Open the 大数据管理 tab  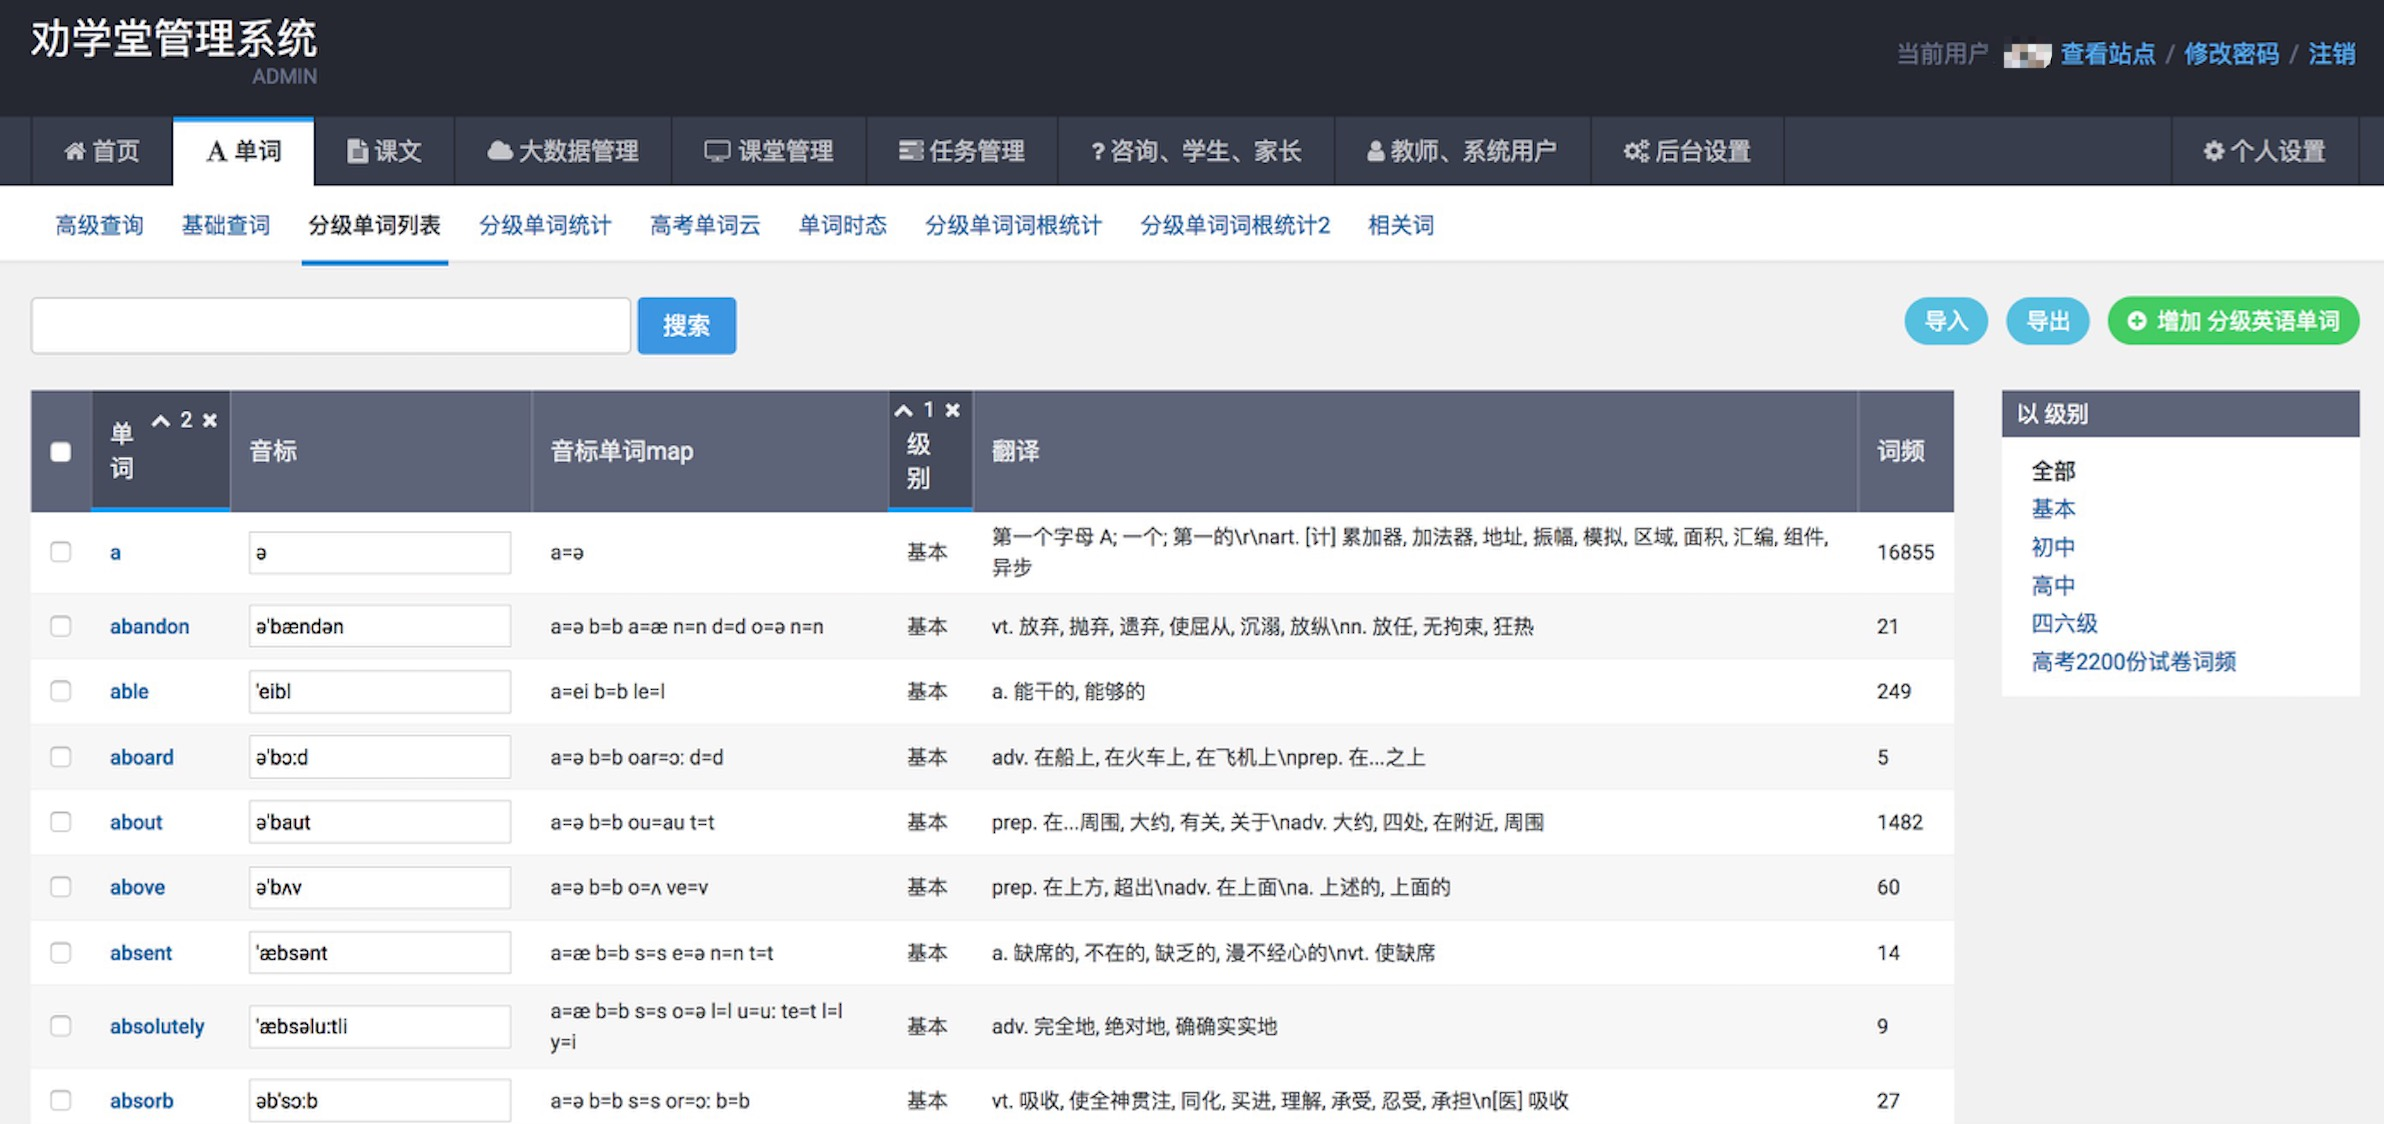point(563,151)
